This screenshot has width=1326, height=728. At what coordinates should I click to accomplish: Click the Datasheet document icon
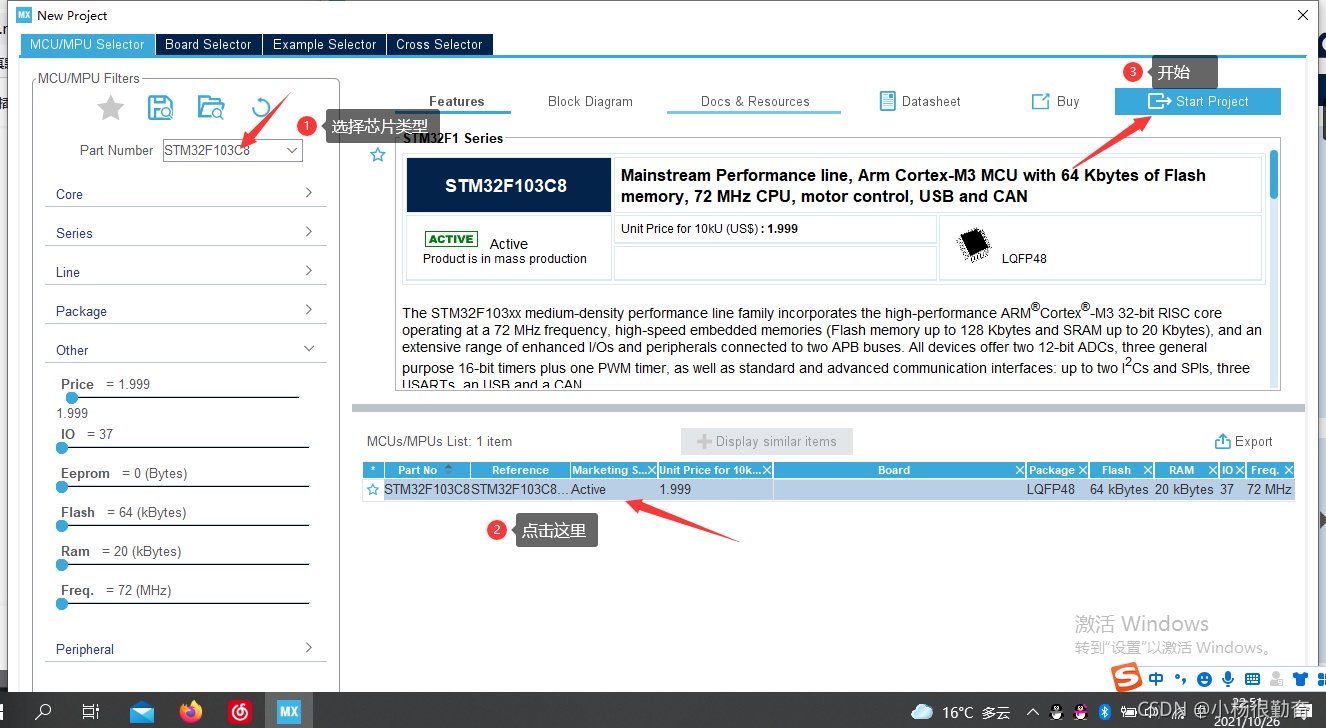coord(887,101)
